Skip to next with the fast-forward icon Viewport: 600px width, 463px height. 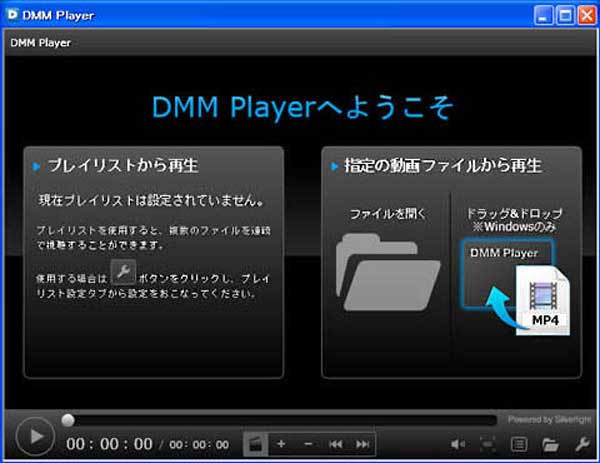(x=362, y=444)
